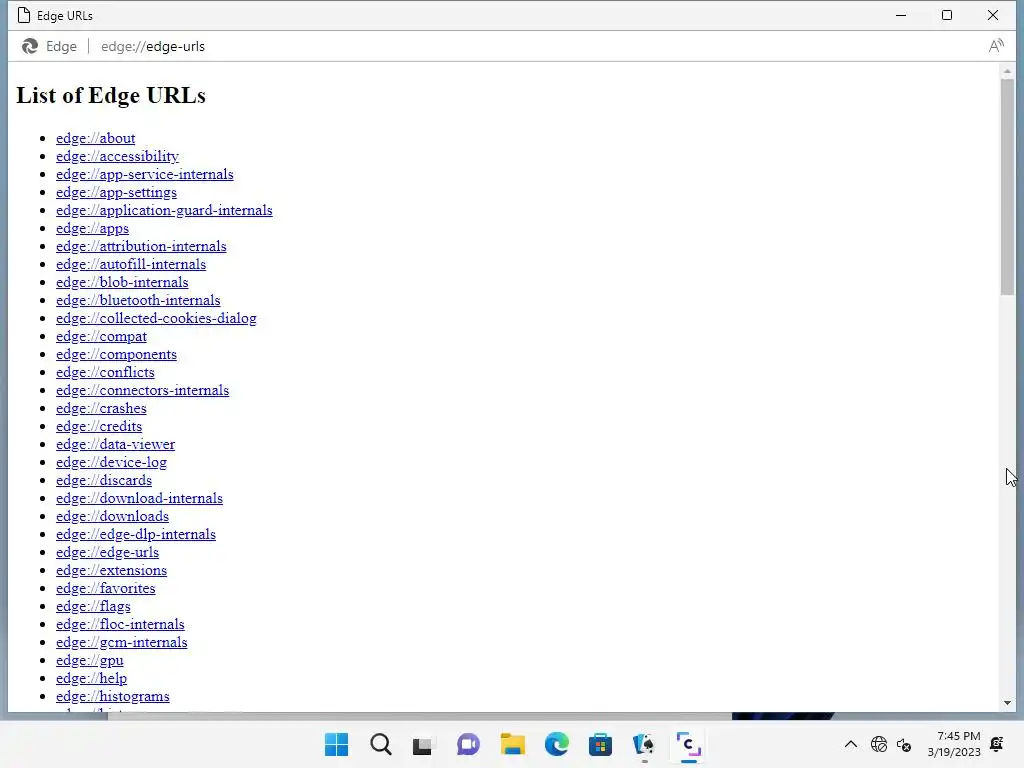Select the edge://device-log link

(x=111, y=462)
